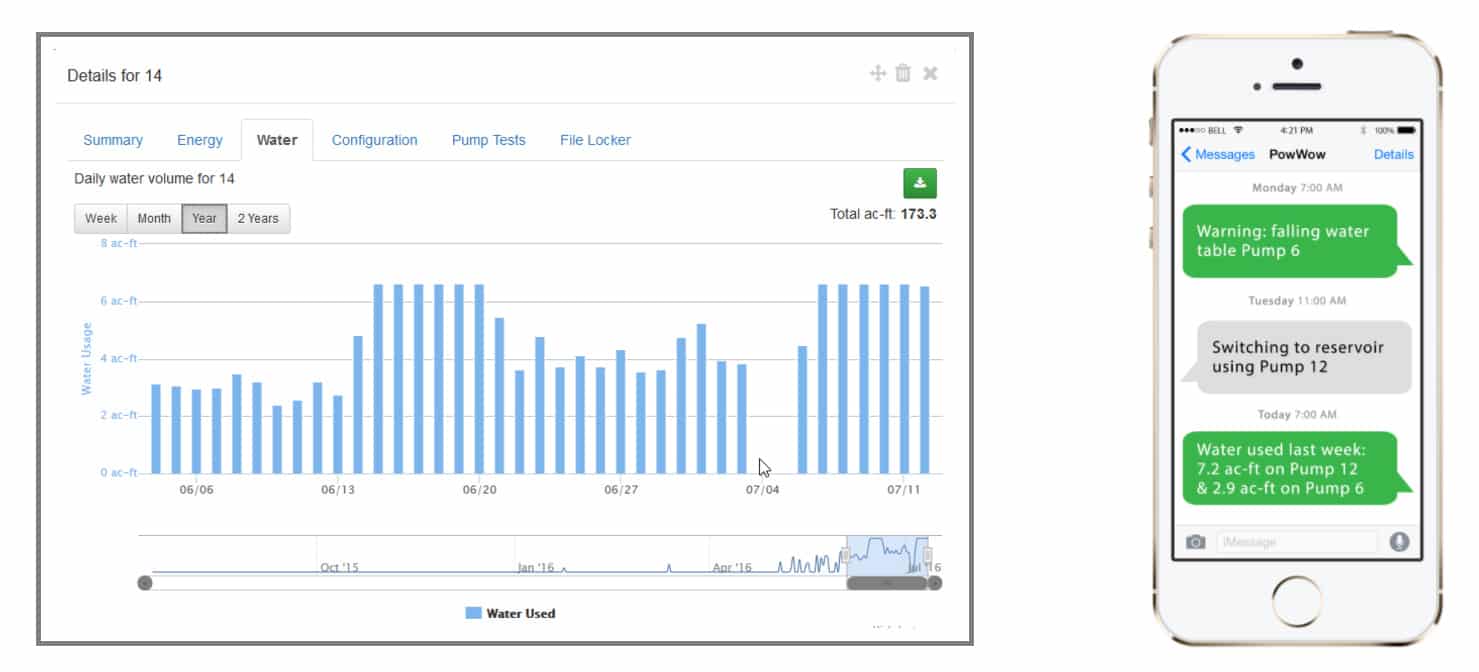Tap the Details link in the PowWow chat

1393,154
